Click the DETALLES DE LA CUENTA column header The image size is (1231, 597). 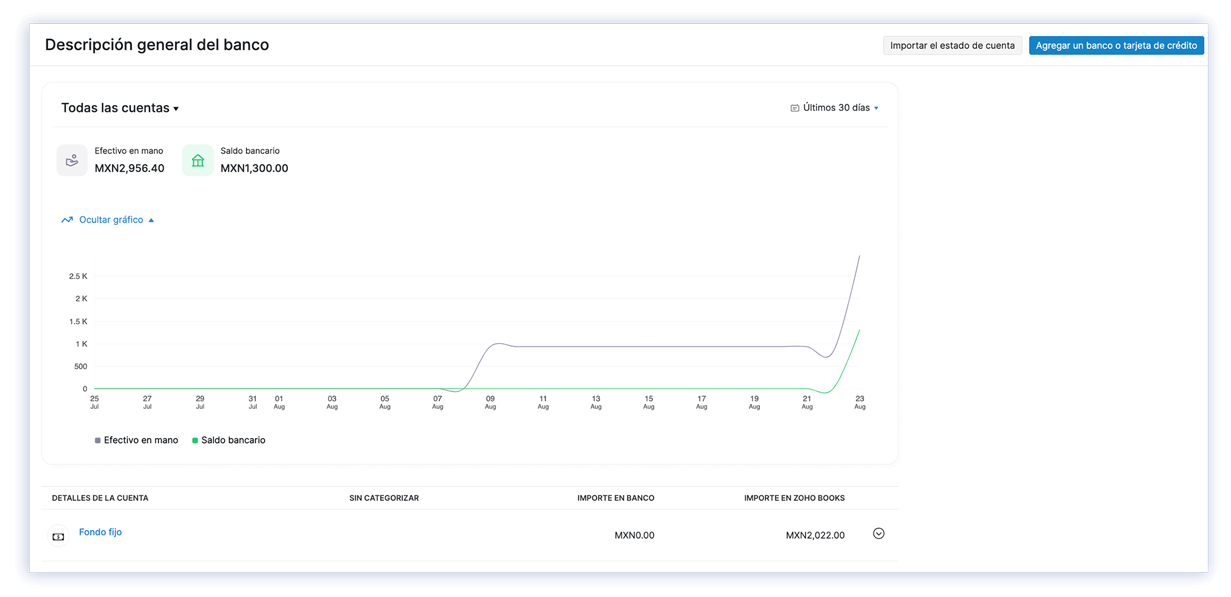(100, 498)
